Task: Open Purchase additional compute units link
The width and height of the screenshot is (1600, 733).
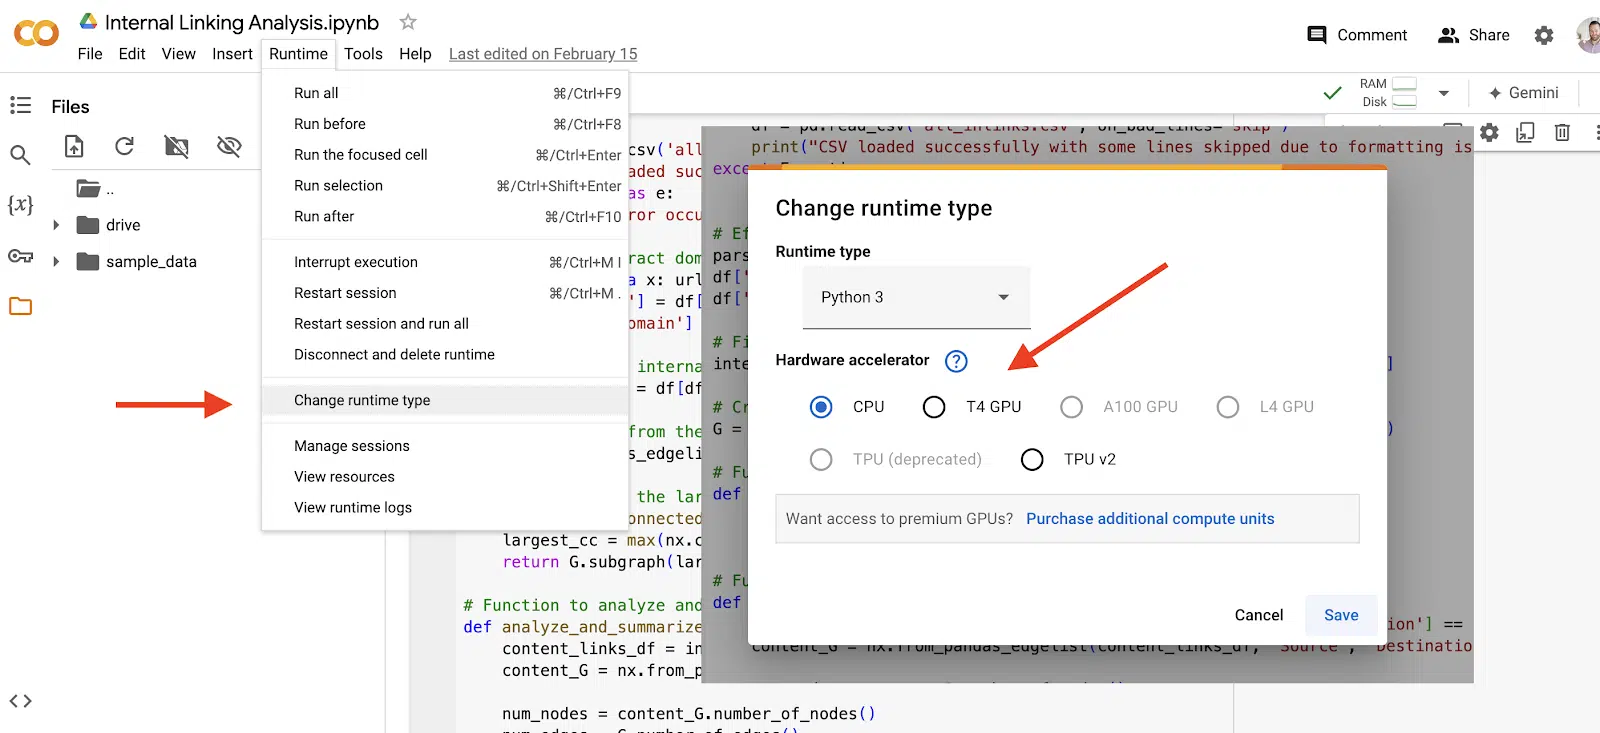Action: point(1150,519)
